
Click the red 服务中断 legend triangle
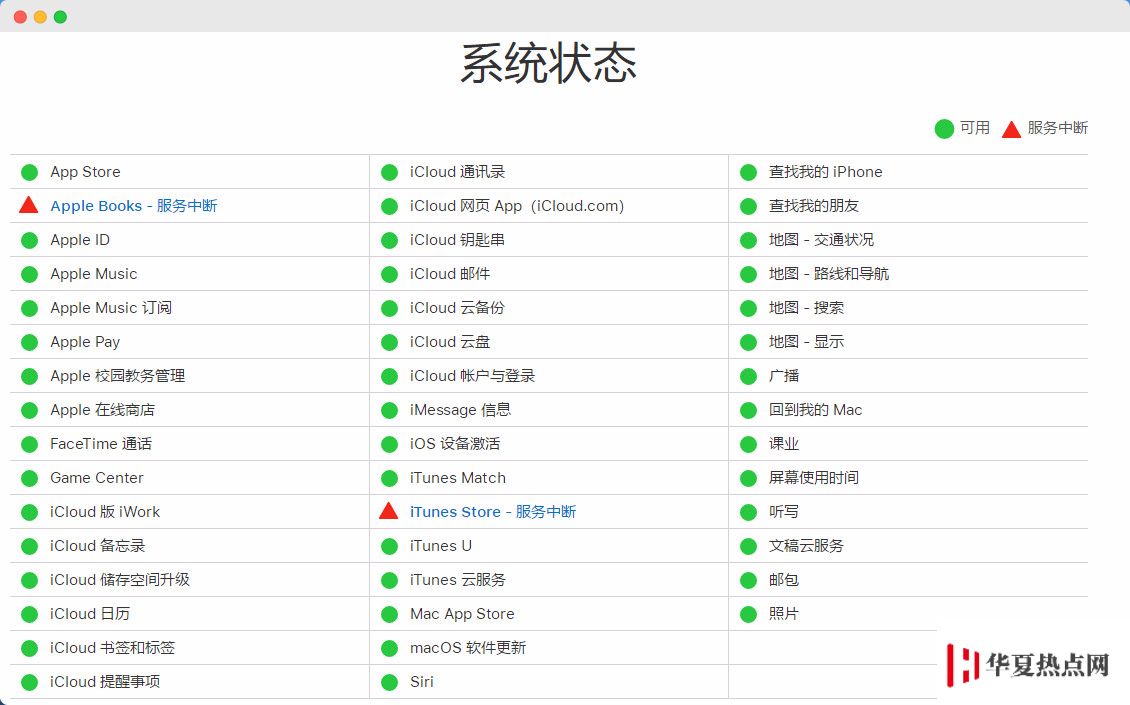click(x=1011, y=129)
